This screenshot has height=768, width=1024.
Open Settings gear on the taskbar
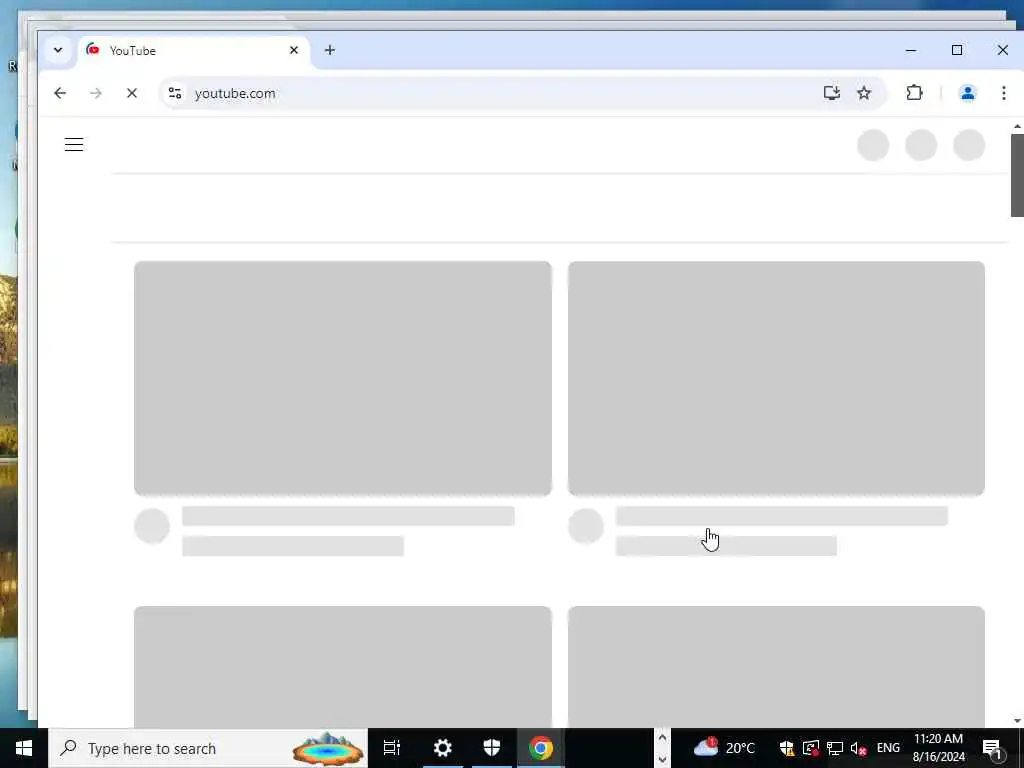tap(443, 748)
